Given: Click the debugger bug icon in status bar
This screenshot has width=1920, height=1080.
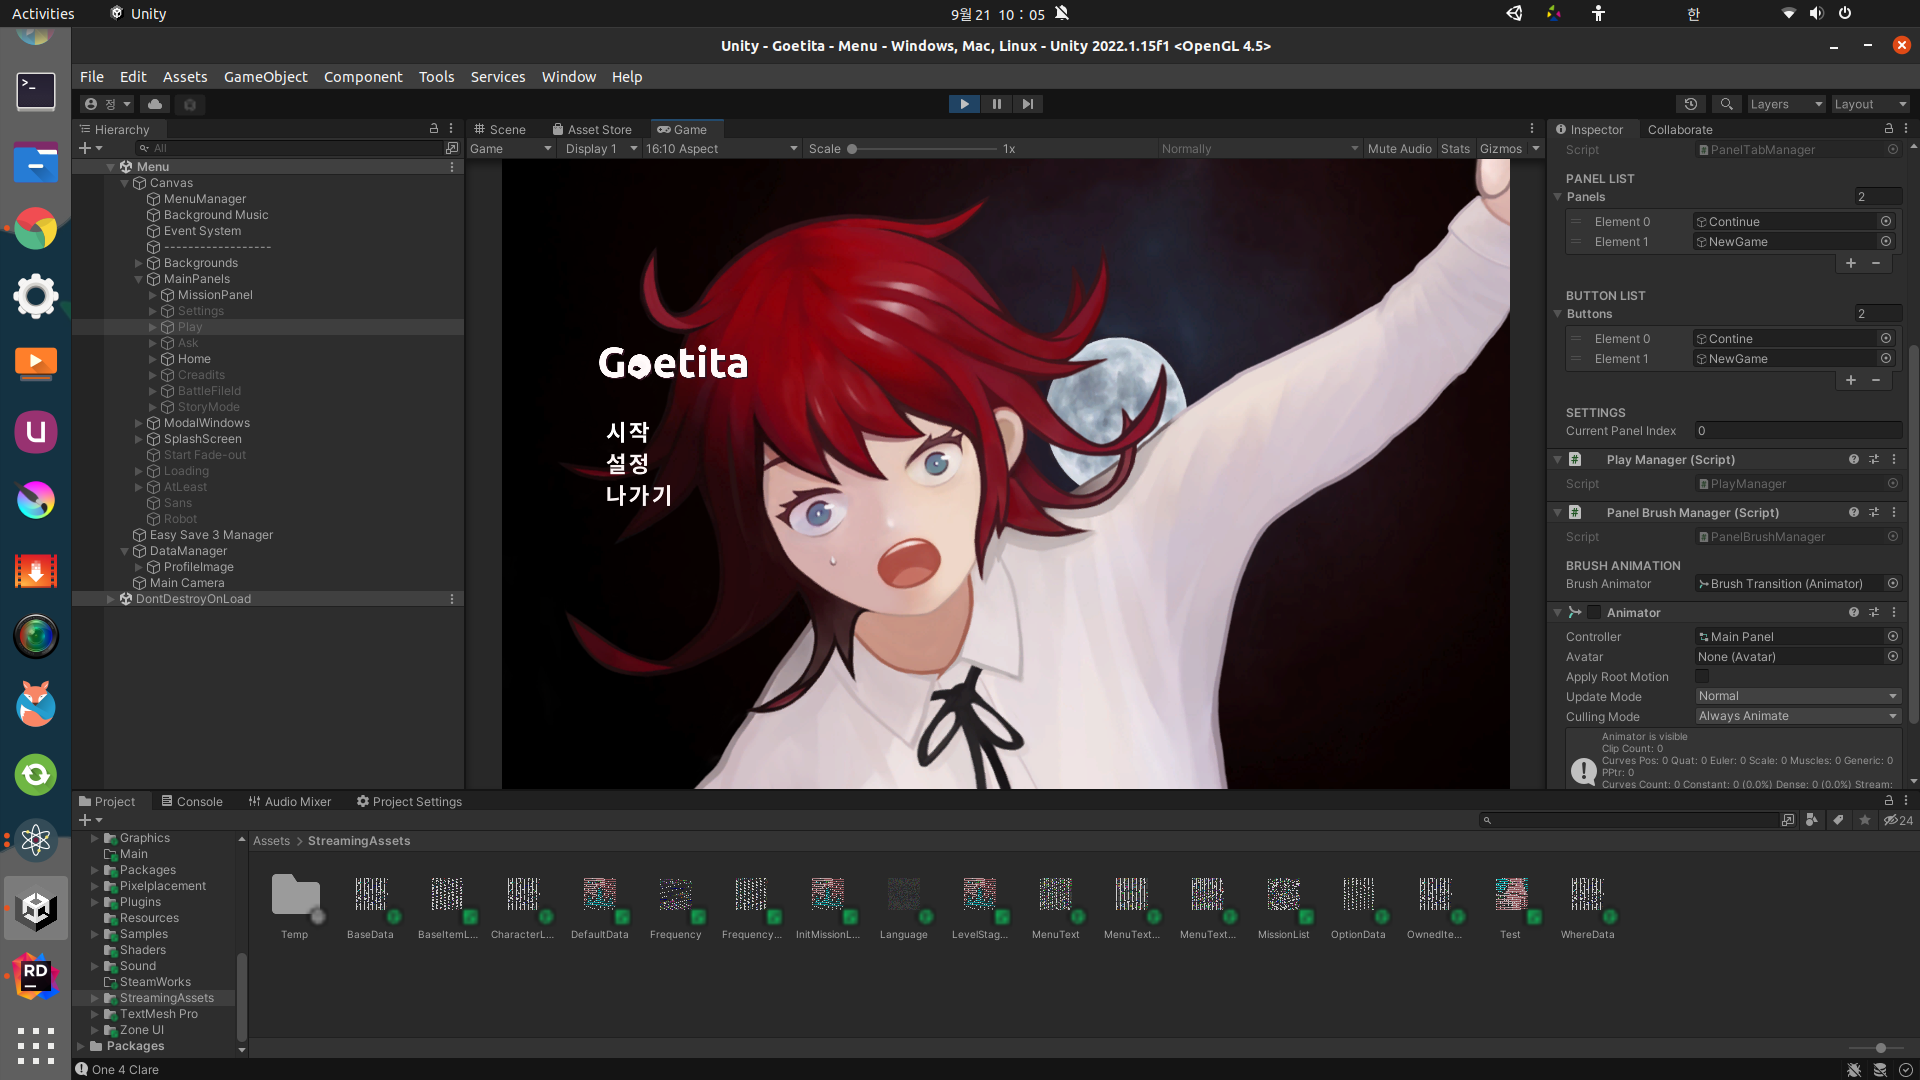Looking at the screenshot, I should click(x=1854, y=1069).
